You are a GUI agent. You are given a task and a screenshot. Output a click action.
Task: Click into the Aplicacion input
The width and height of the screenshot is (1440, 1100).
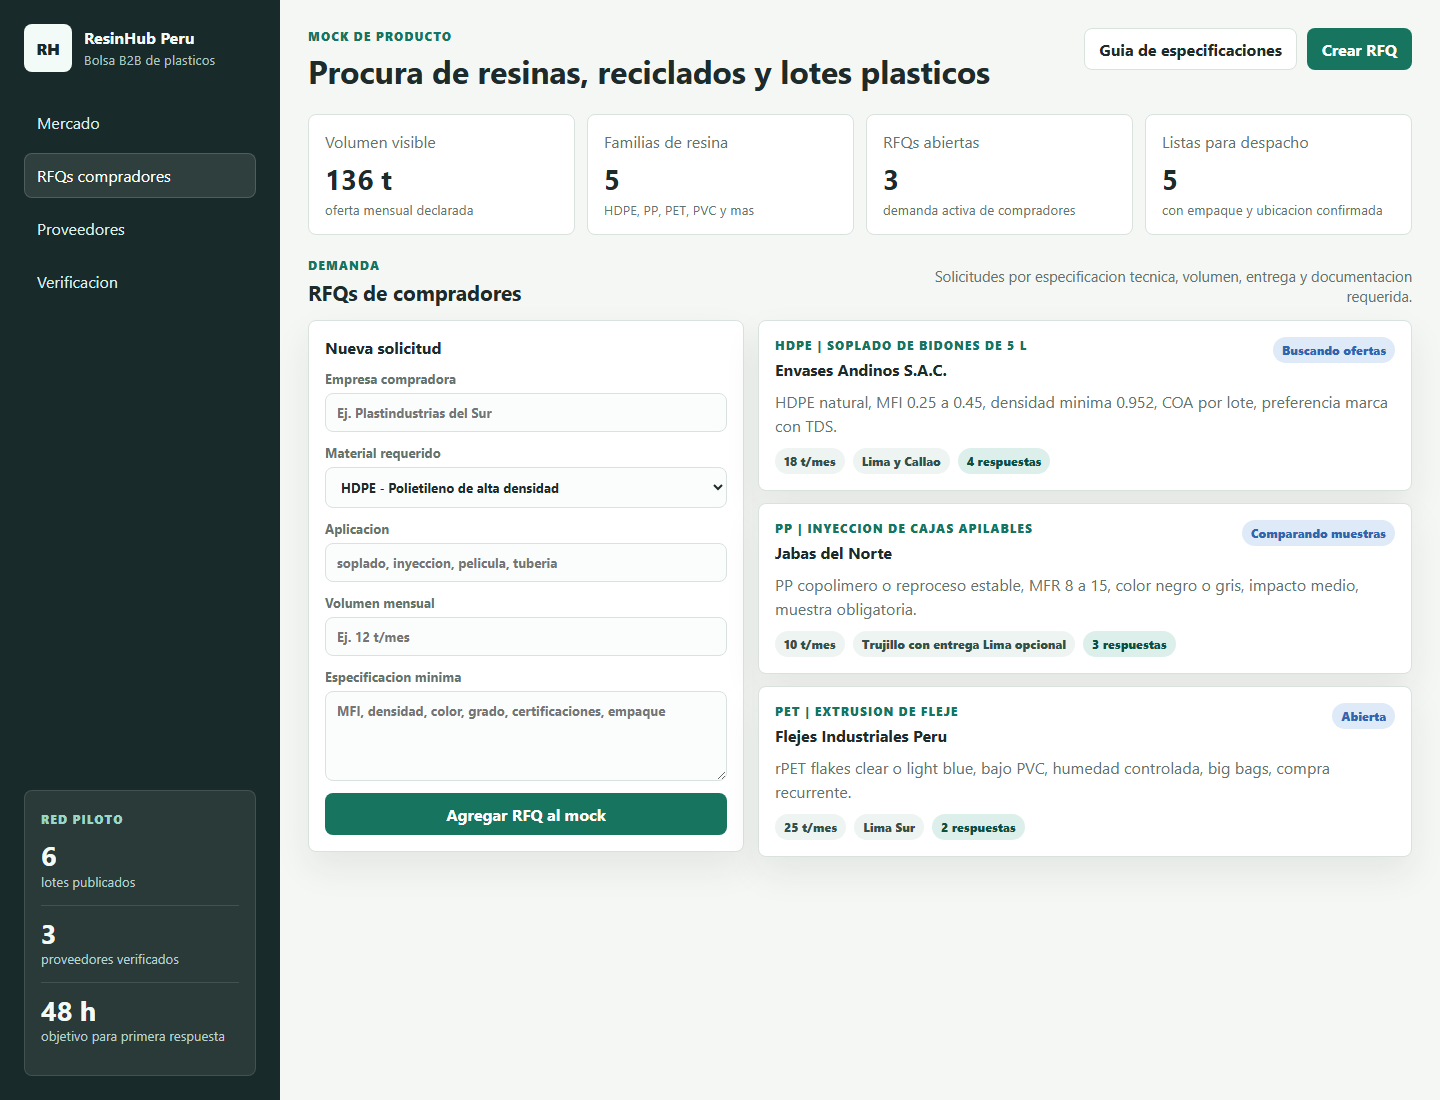[526, 562]
